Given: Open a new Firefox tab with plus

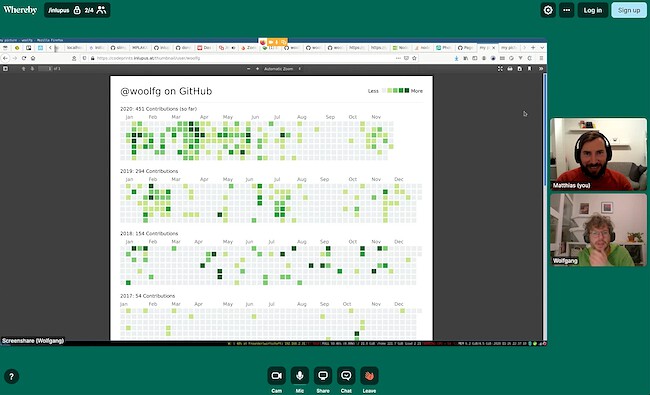Looking at the screenshot, I should (x=533, y=48).
